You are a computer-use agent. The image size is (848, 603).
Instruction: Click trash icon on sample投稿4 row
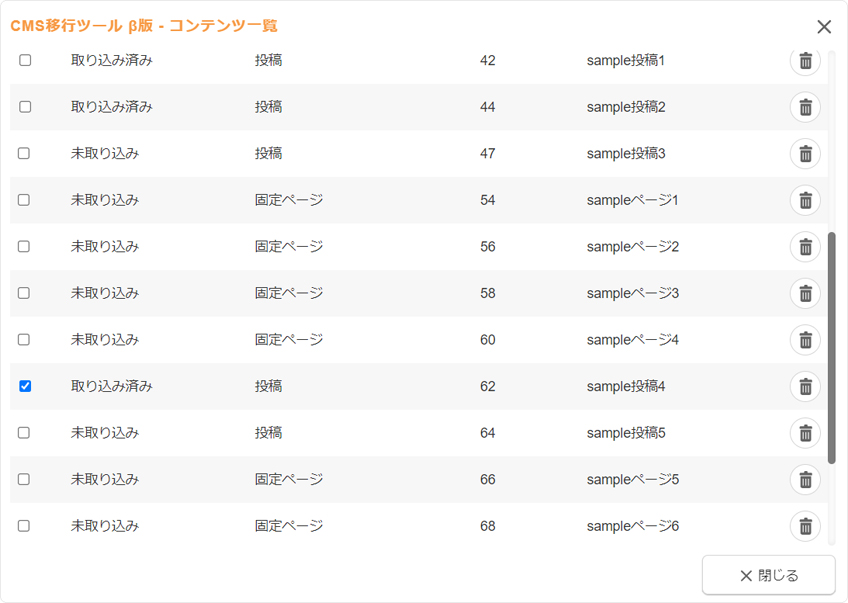[x=805, y=386]
